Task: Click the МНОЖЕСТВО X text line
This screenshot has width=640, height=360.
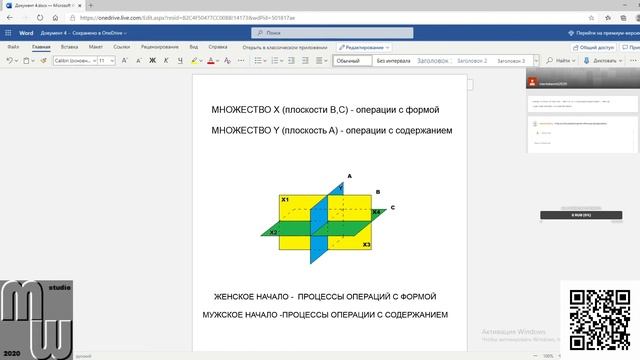Action: tap(325, 110)
